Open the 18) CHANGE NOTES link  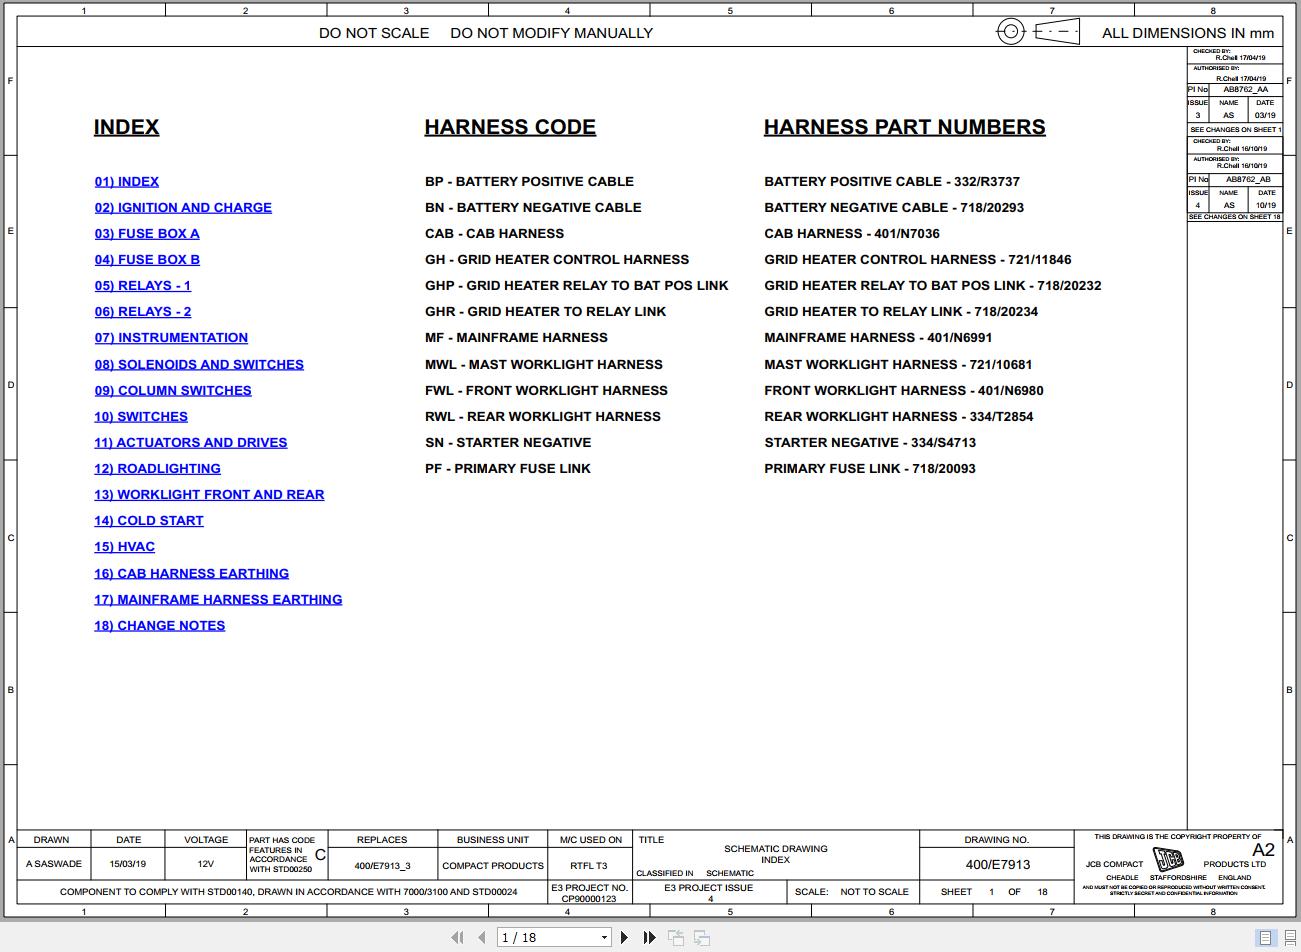pos(159,625)
